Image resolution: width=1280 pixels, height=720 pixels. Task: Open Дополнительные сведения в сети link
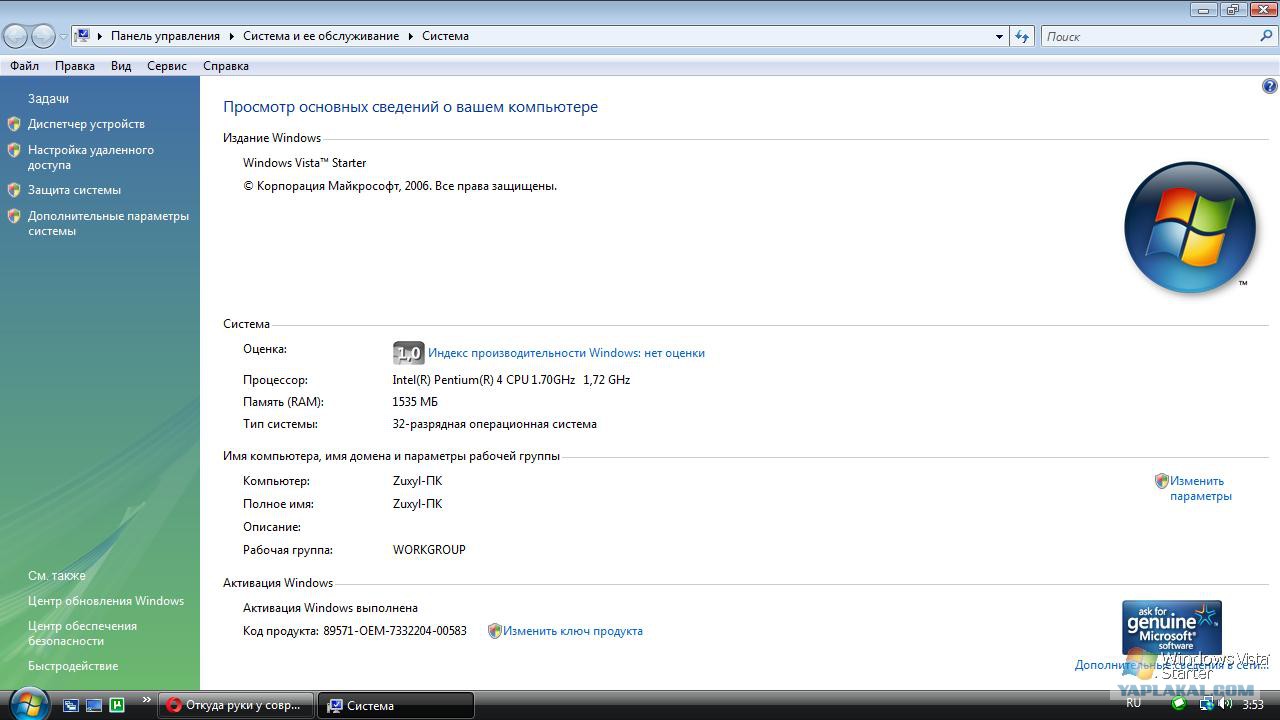click(1171, 664)
